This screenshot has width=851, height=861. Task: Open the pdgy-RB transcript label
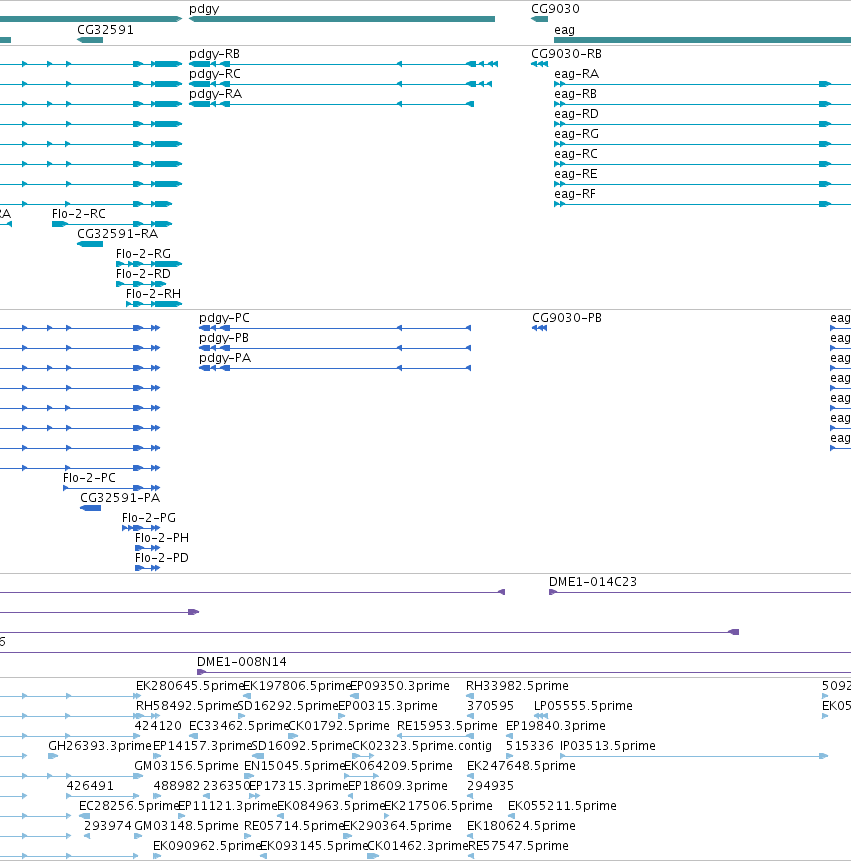214,54
